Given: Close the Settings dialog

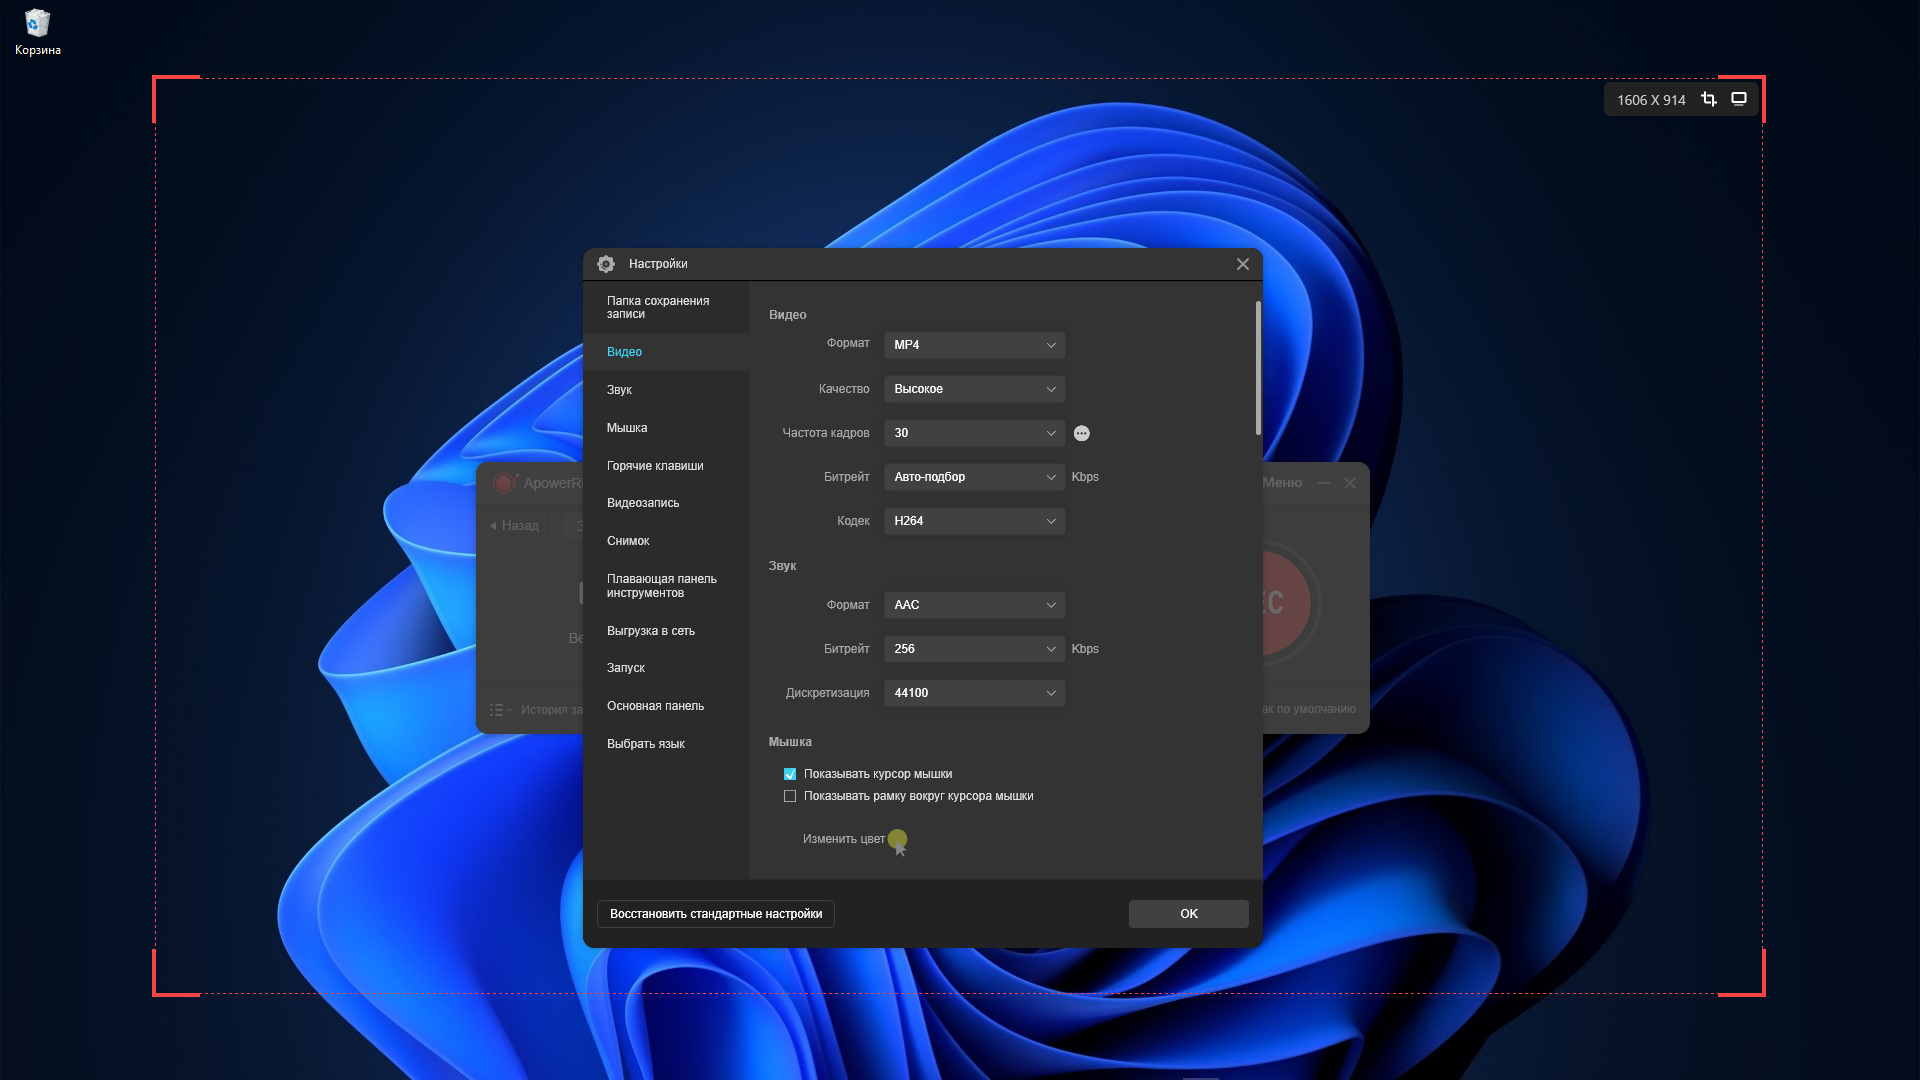Looking at the screenshot, I should (x=1242, y=264).
